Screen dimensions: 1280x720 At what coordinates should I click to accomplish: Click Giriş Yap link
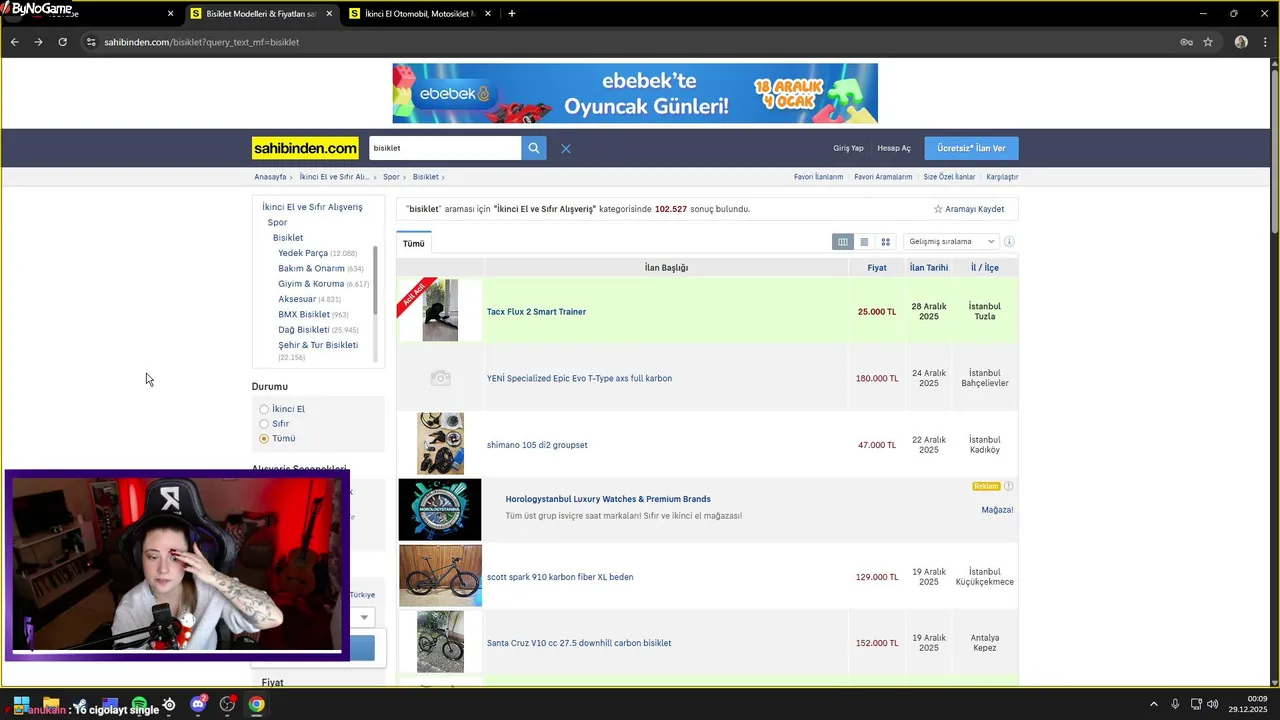tap(848, 148)
